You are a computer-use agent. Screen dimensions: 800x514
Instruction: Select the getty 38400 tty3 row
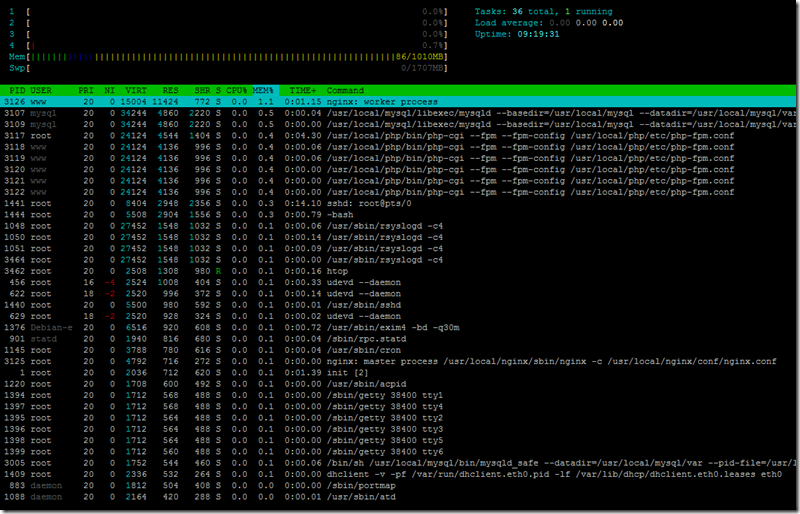[398, 429]
